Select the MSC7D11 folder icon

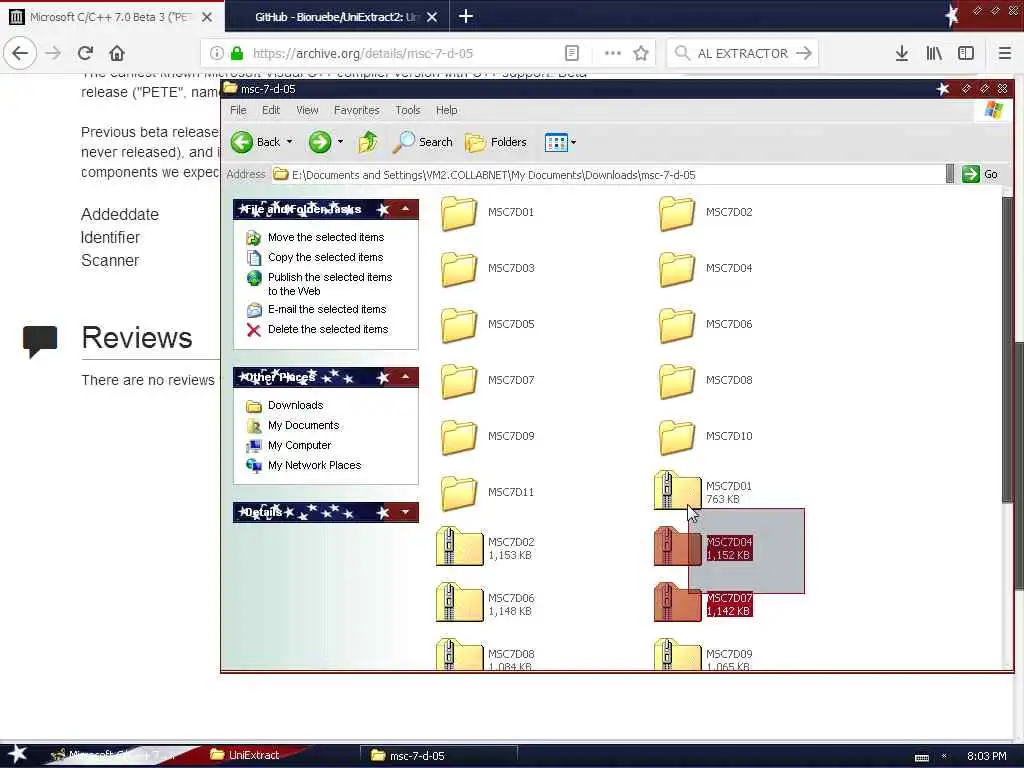tap(459, 493)
